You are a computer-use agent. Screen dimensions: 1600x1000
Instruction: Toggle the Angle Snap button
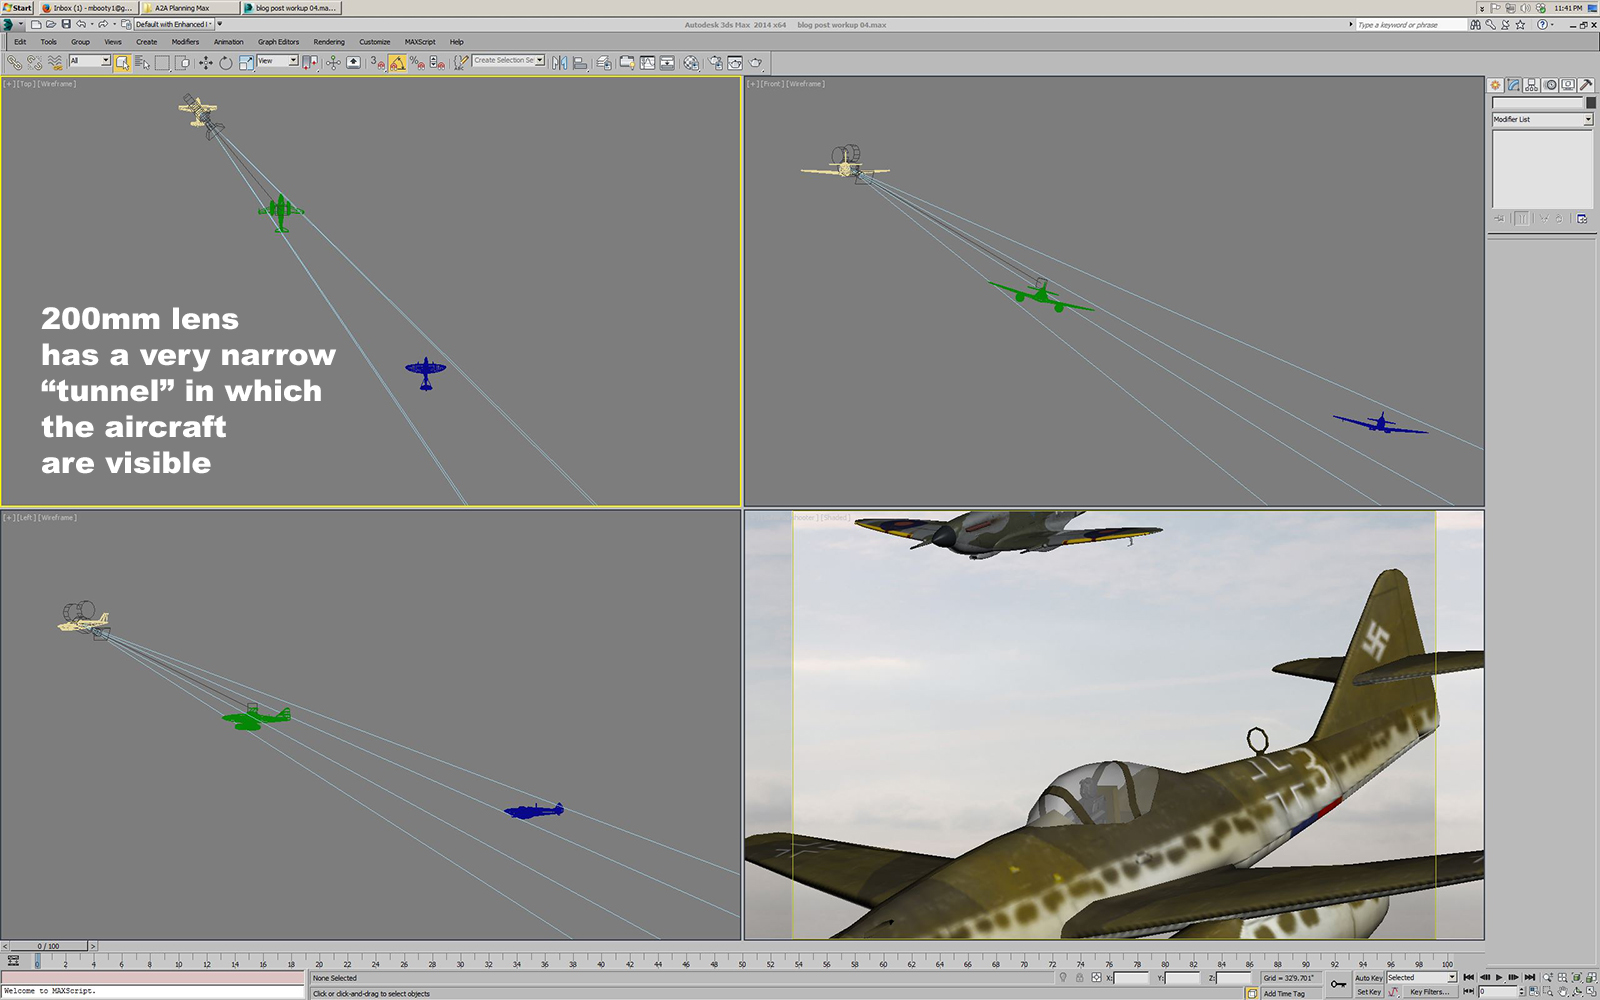click(x=398, y=63)
